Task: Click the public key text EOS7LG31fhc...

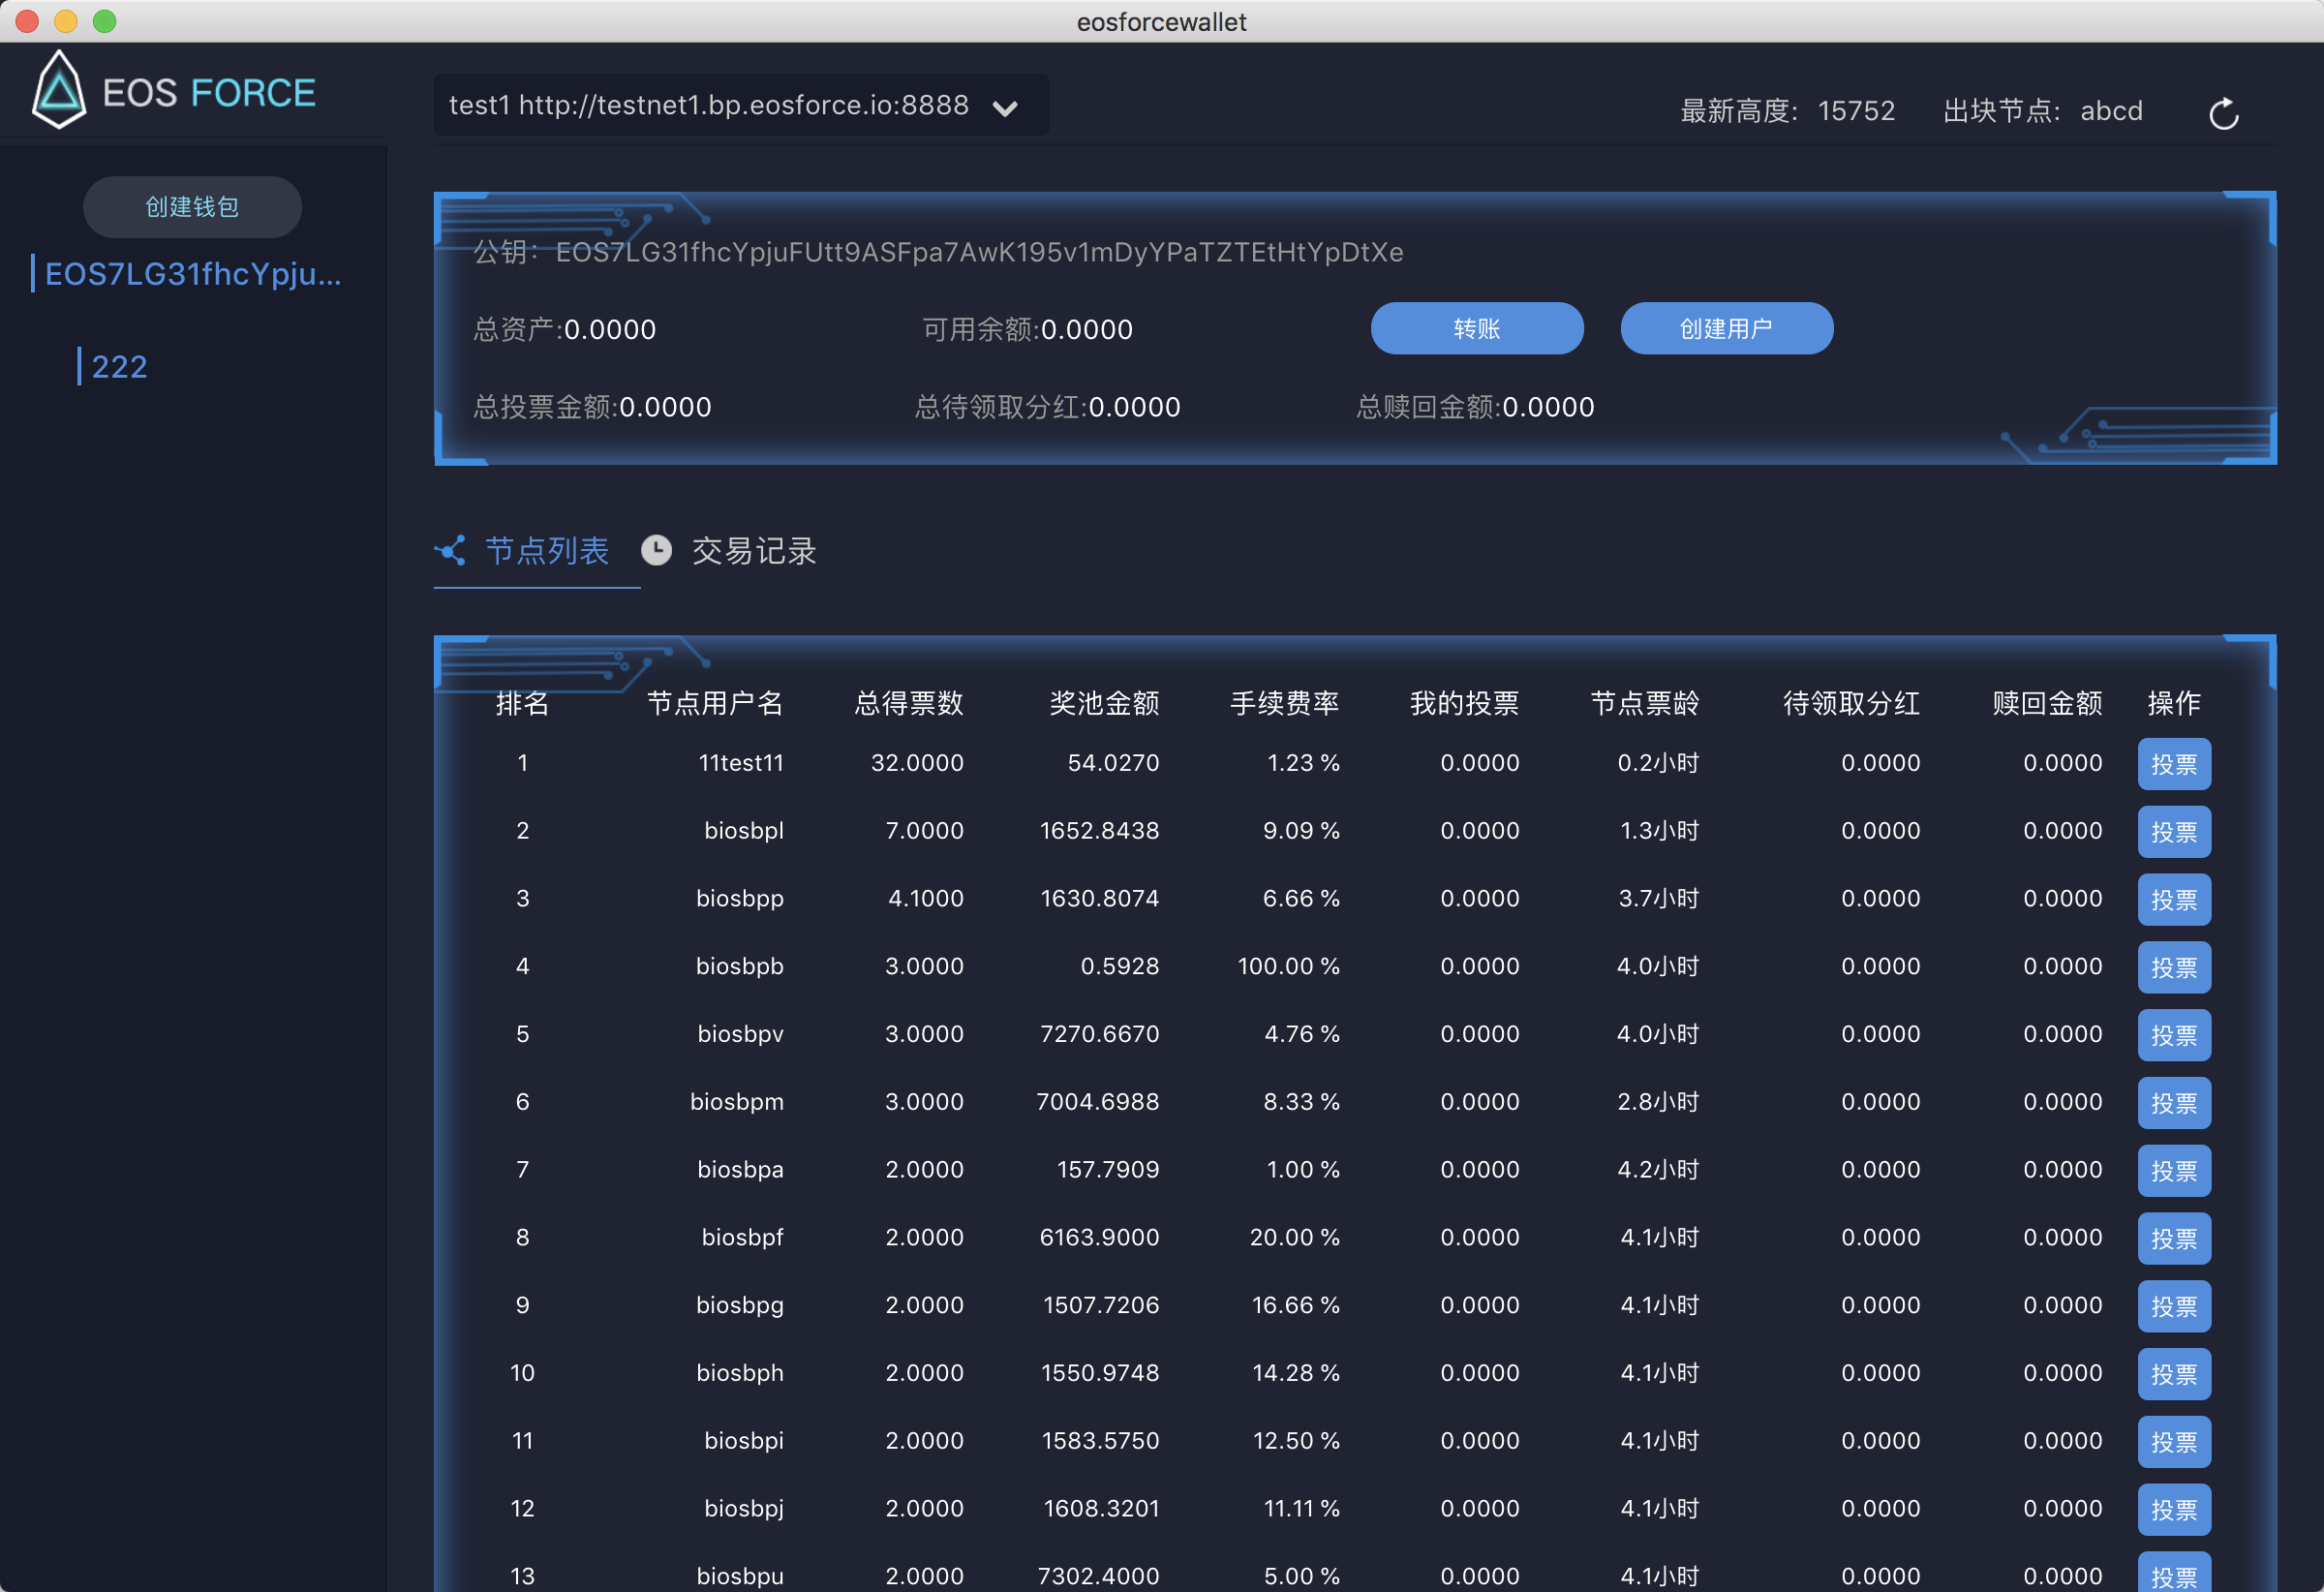Action: 978,252
